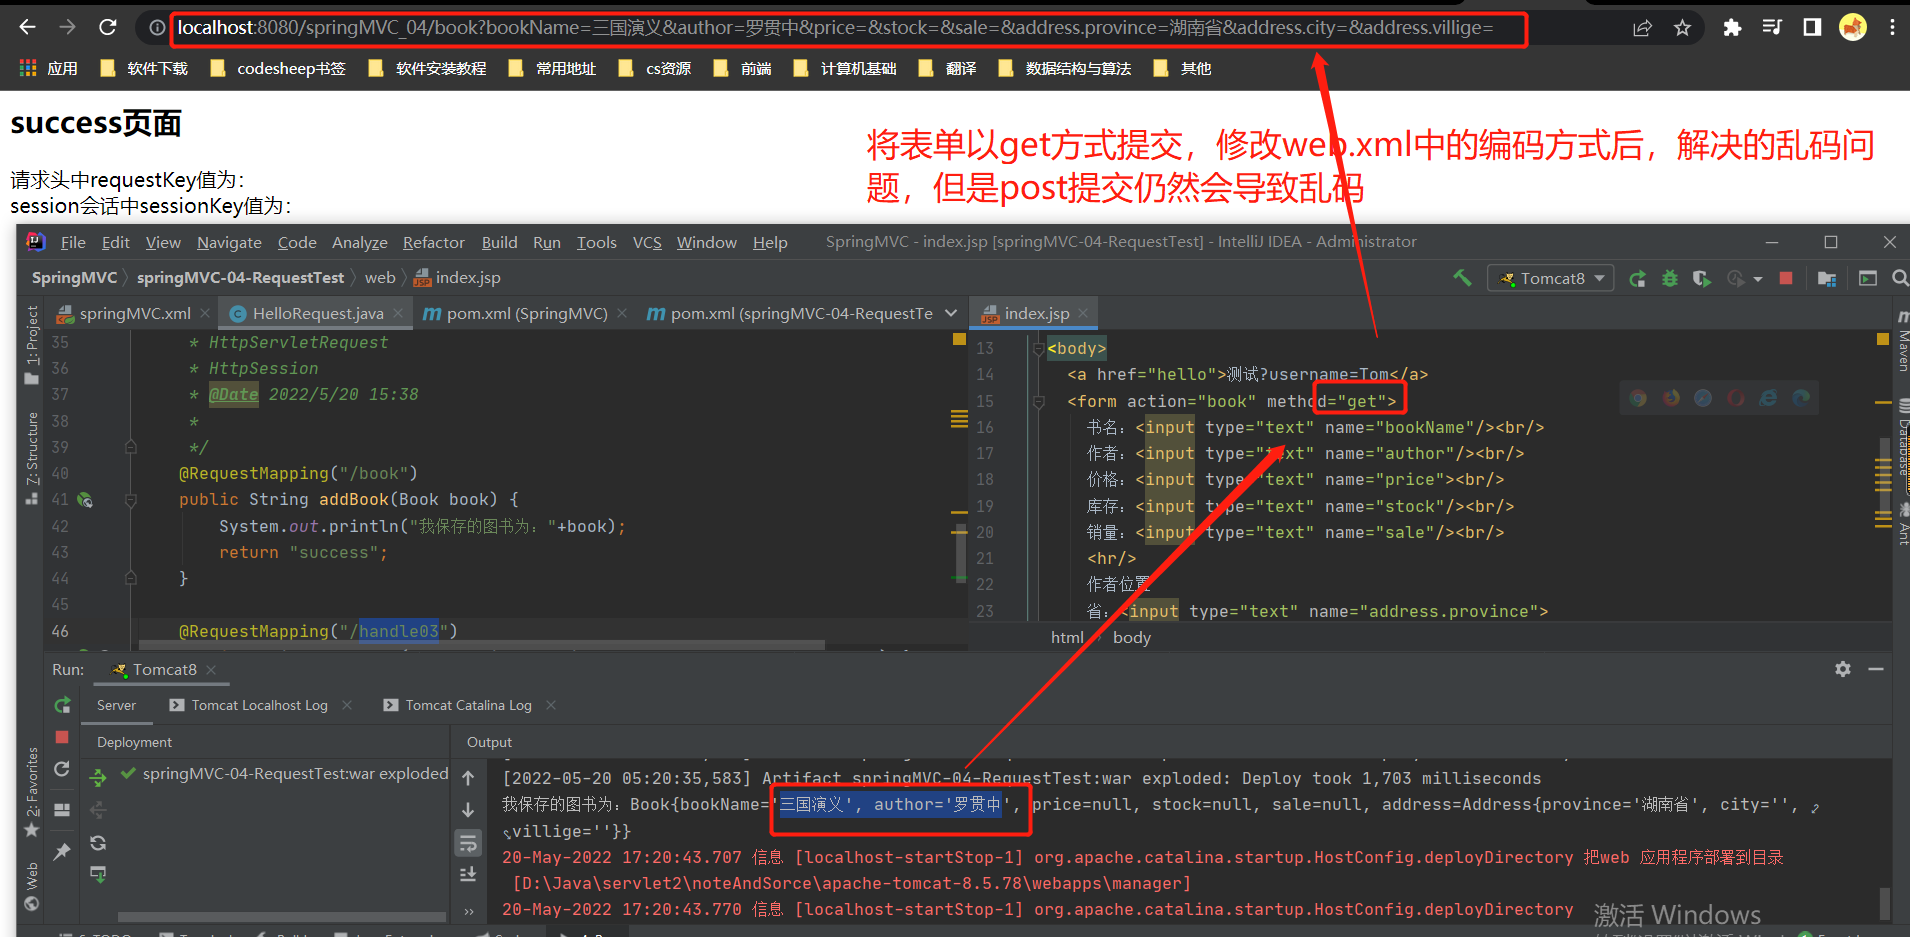1910x937 pixels.
Task: Open the 数据结构与算法 bookmark folder
Action: coord(1065,68)
